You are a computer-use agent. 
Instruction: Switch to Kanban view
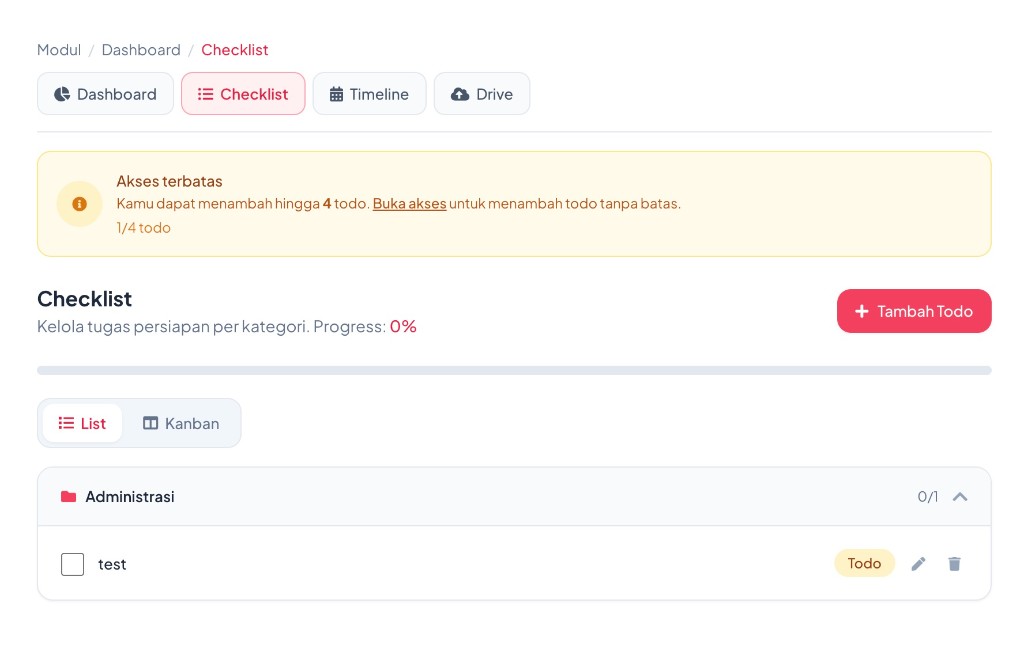pyautogui.click(x=181, y=423)
